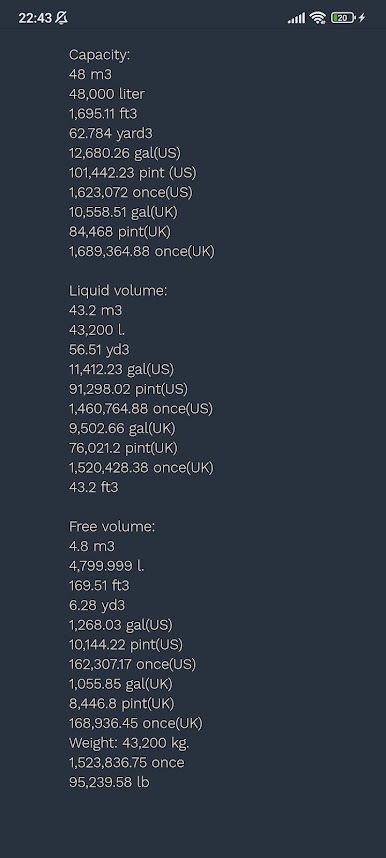Select the Free volume heading
The height and width of the screenshot is (858, 386).
(112, 527)
